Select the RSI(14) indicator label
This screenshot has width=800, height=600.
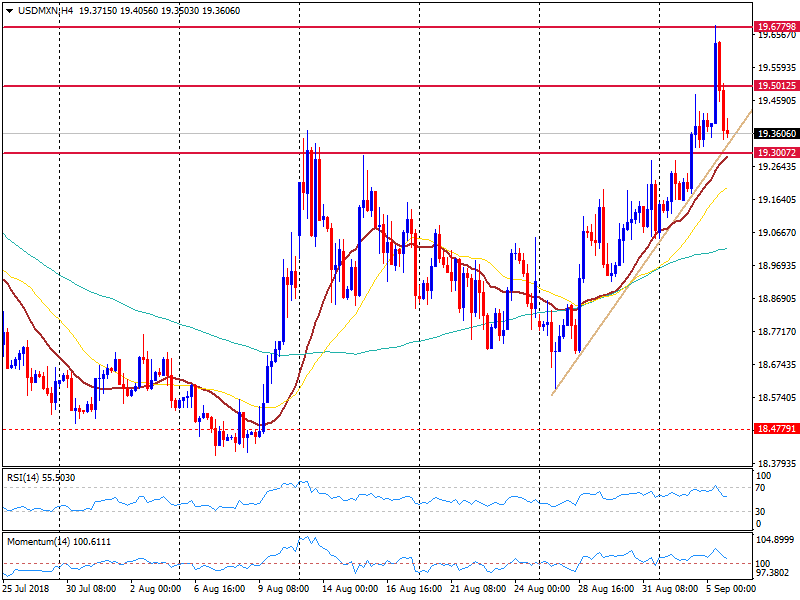pos(40,478)
